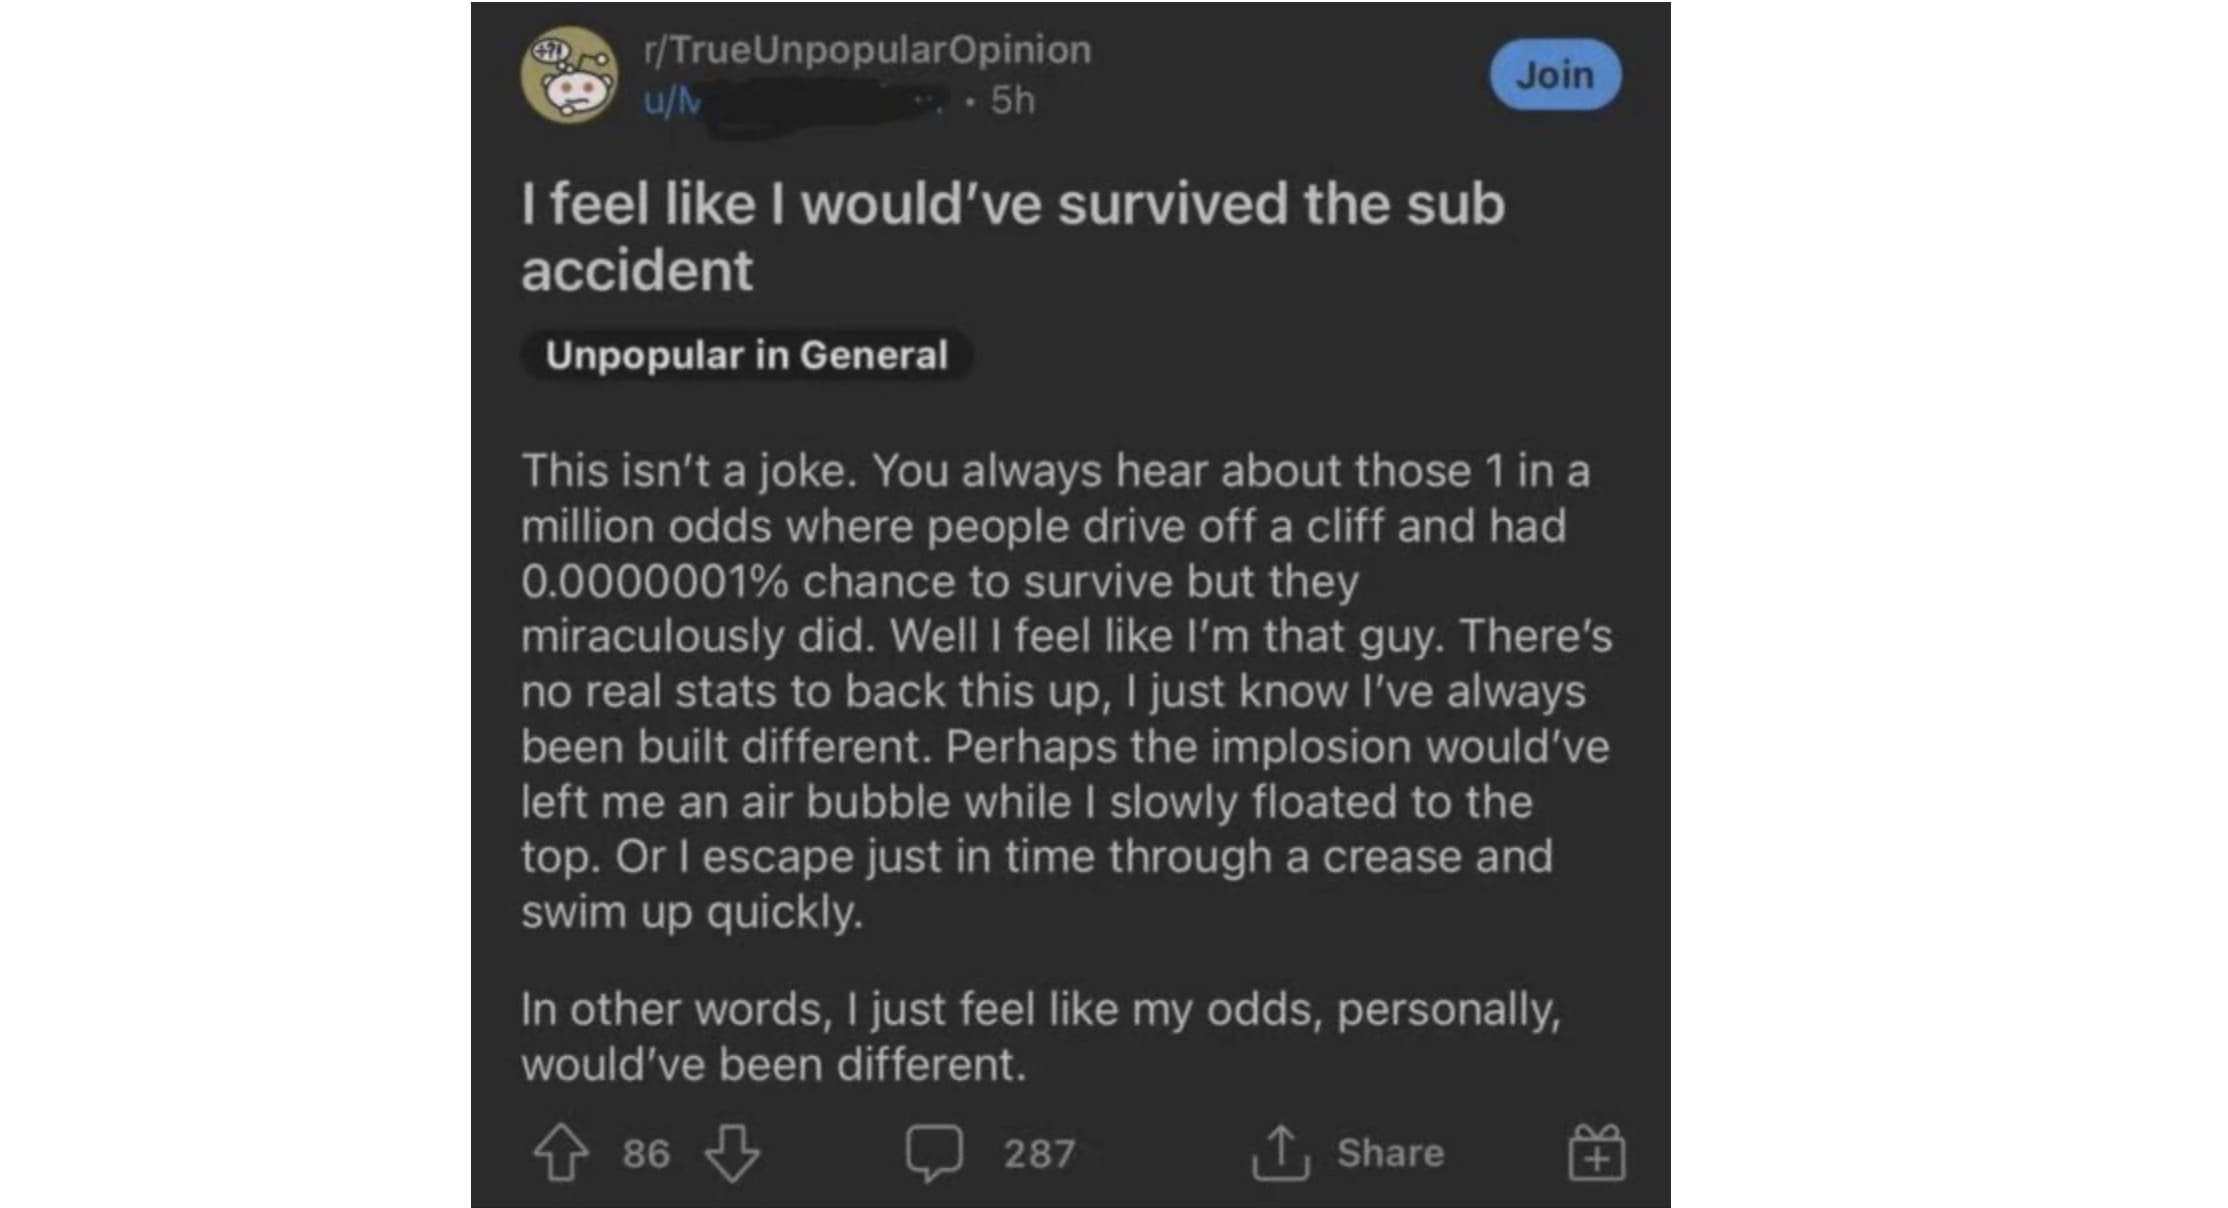Image resolution: width=2228 pixels, height=1208 pixels.
Task: Open the post headline about the sub accident
Action: (x=1012, y=236)
